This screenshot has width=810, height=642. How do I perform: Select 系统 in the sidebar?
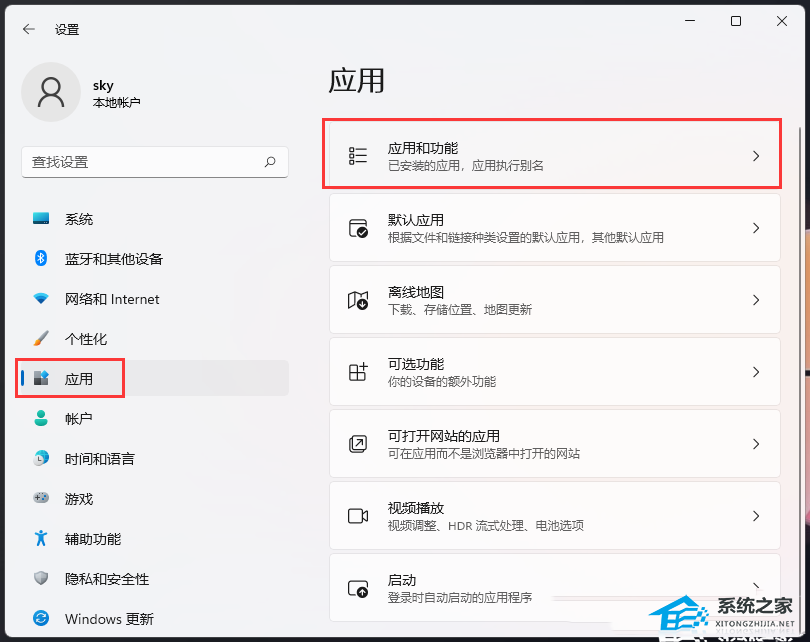coord(154,219)
